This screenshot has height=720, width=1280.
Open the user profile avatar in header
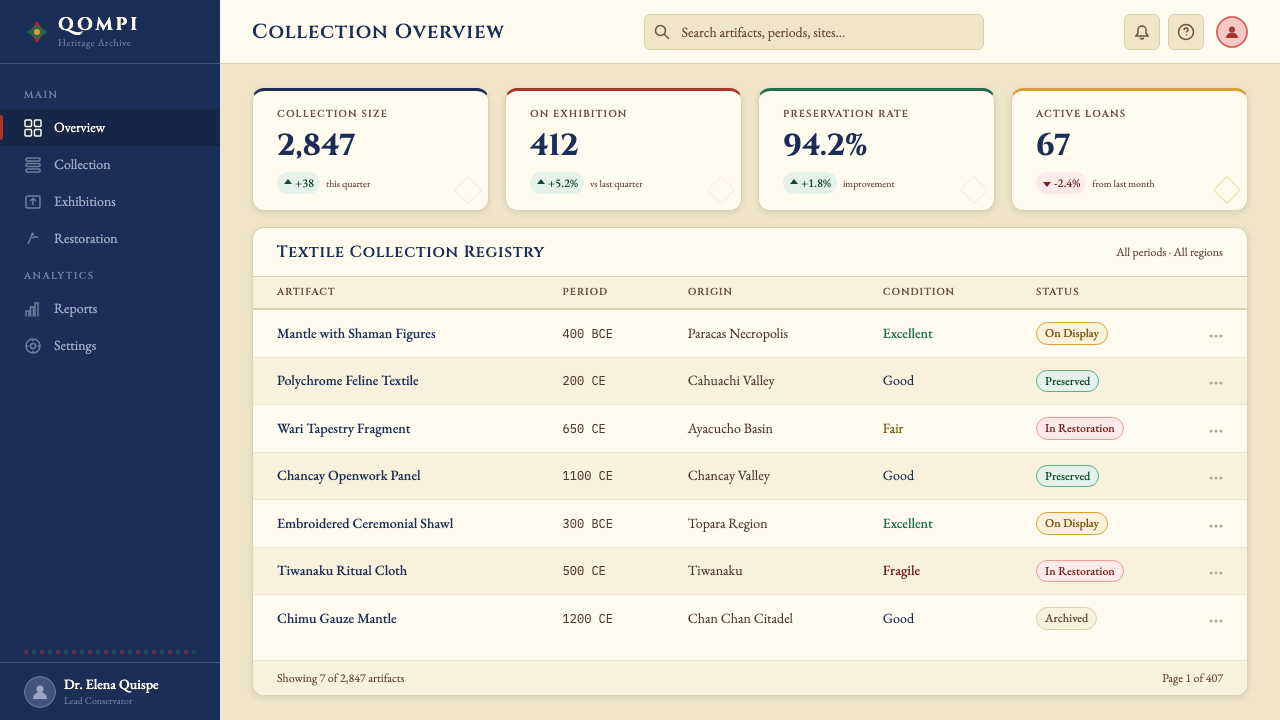click(1232, 32)
